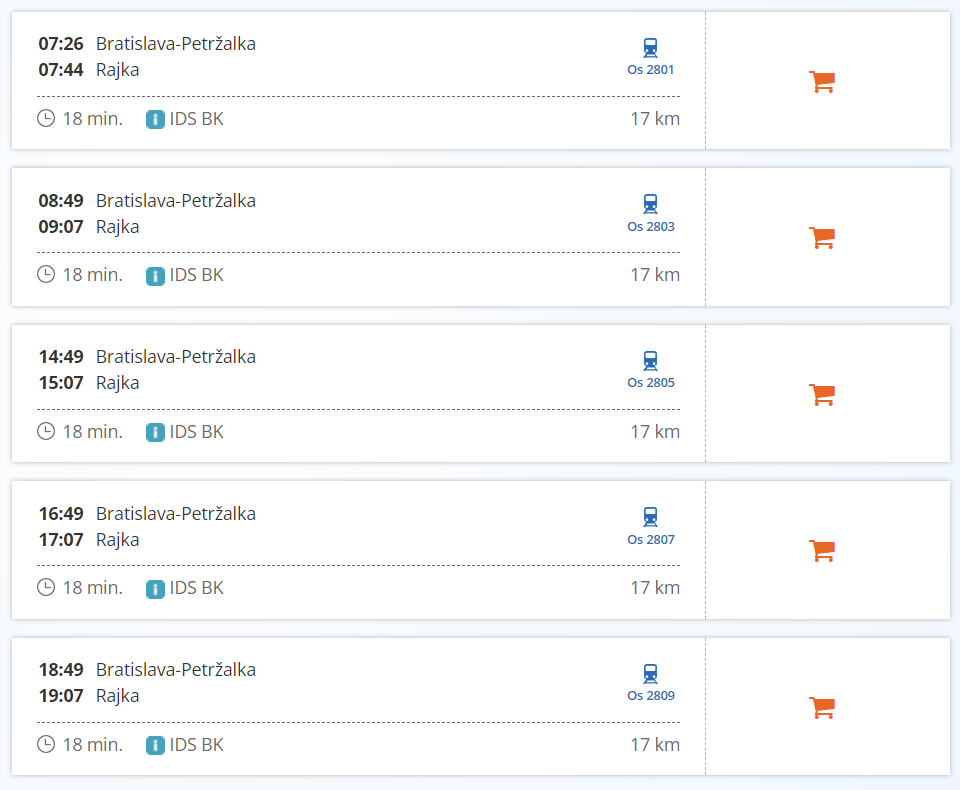Click cart icon for 14:49 departure

pos(821,394)
